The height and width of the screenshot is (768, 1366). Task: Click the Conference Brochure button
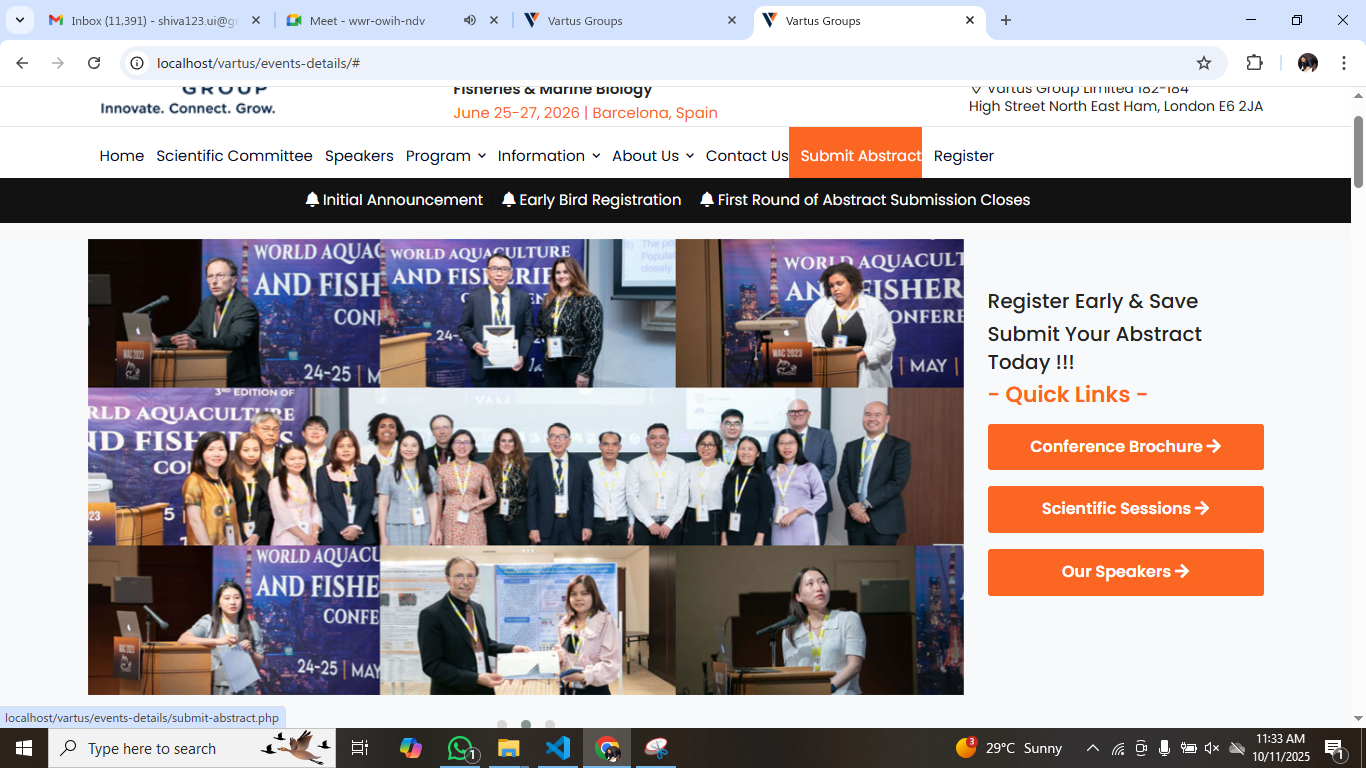[1125, 447]
